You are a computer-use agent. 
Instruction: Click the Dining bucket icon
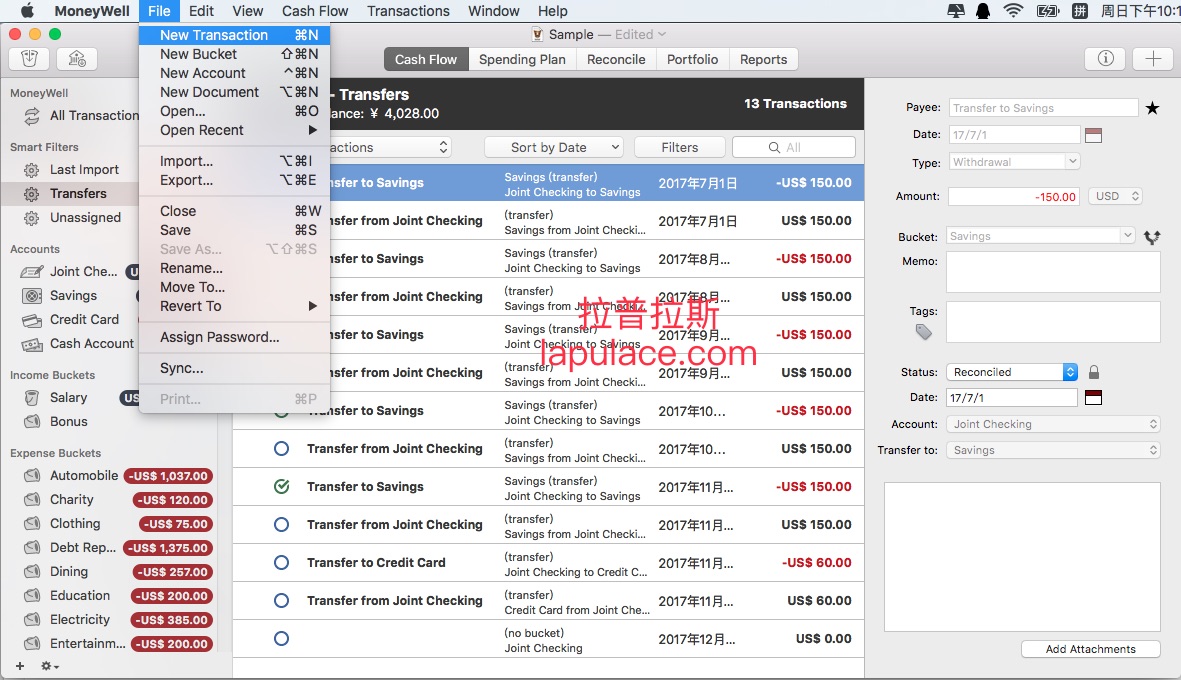(x=32, y=572)
